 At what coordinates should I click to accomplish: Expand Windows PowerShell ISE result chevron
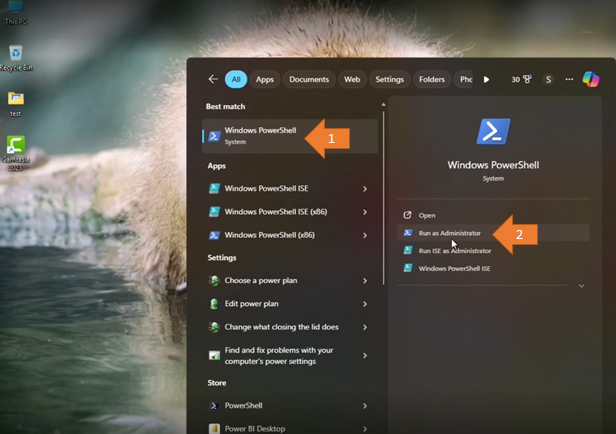point(365,188)
